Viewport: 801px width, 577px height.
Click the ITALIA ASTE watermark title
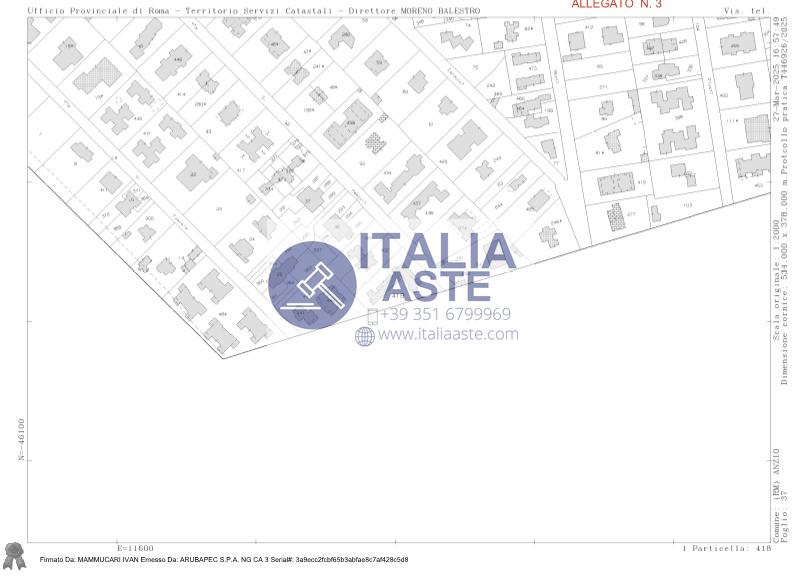(437, 266)
